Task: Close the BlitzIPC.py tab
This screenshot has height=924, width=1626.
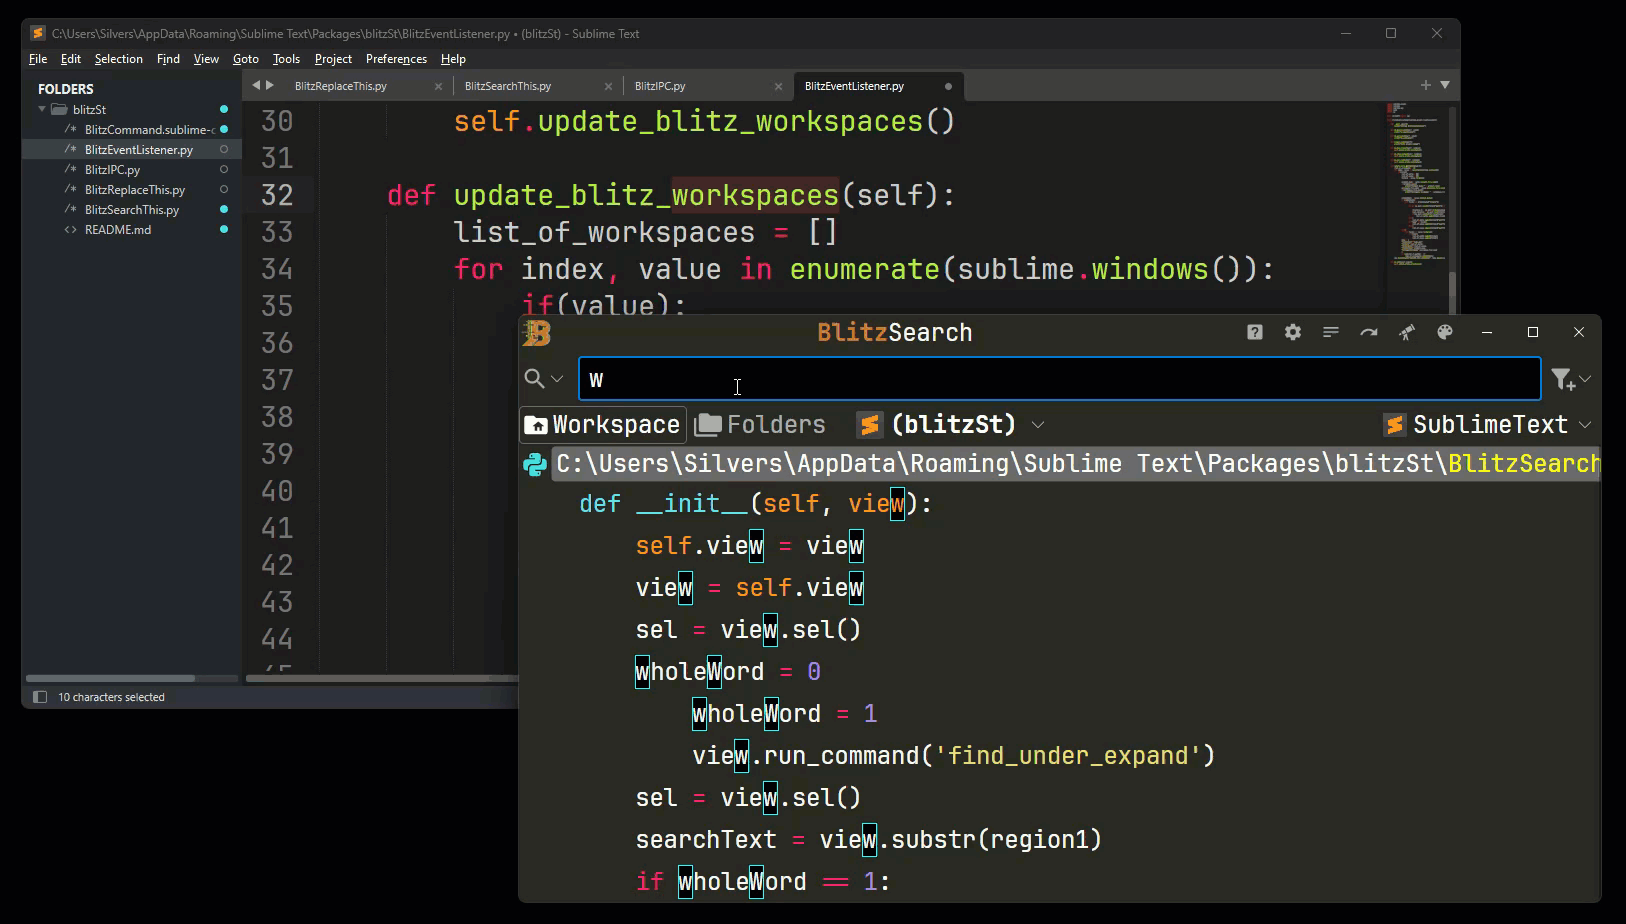Action: click(778, 86)
